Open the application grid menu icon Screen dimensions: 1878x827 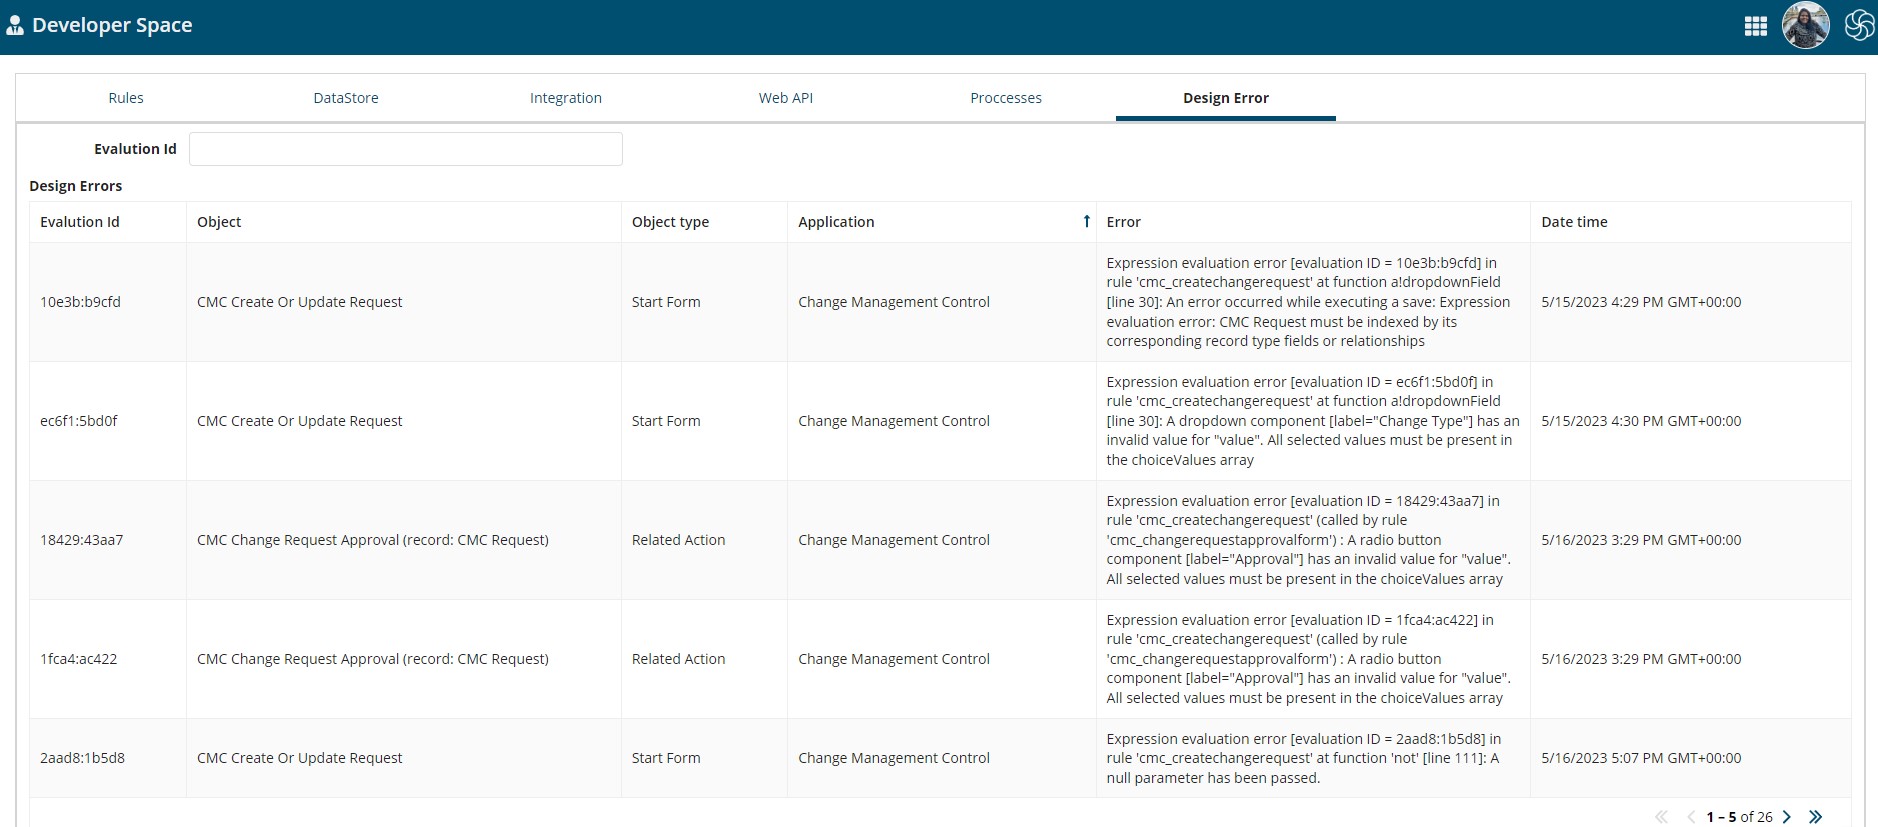[x=1755, y=26]
